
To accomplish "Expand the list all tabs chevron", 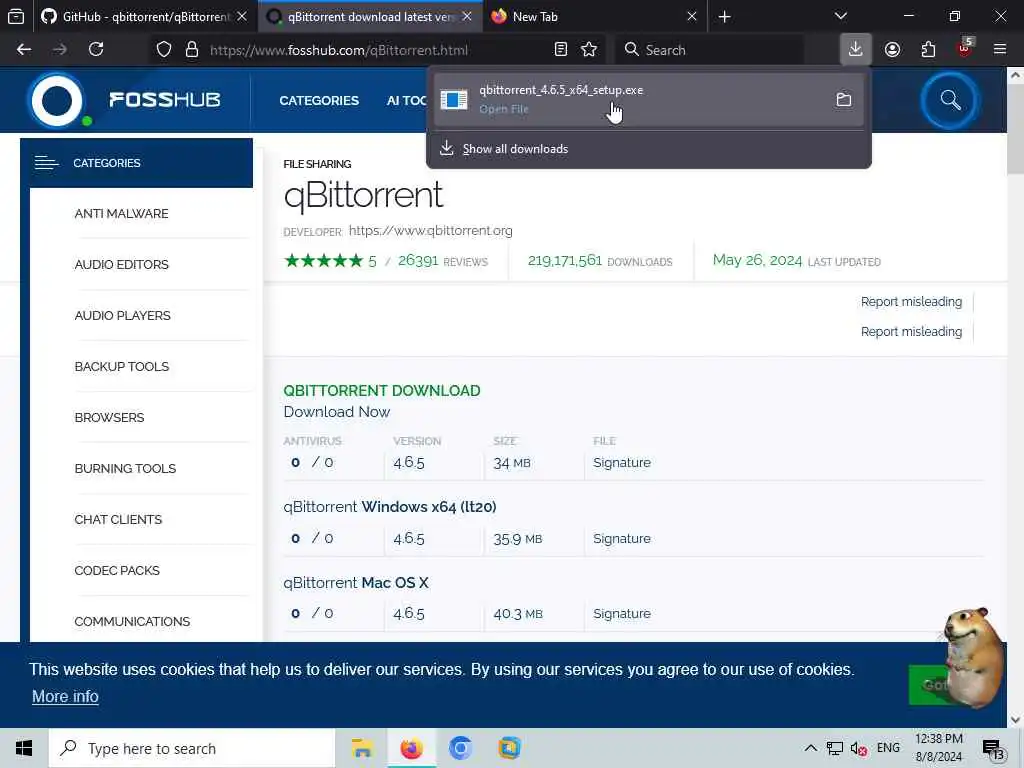I will click(x=841, y=16).
